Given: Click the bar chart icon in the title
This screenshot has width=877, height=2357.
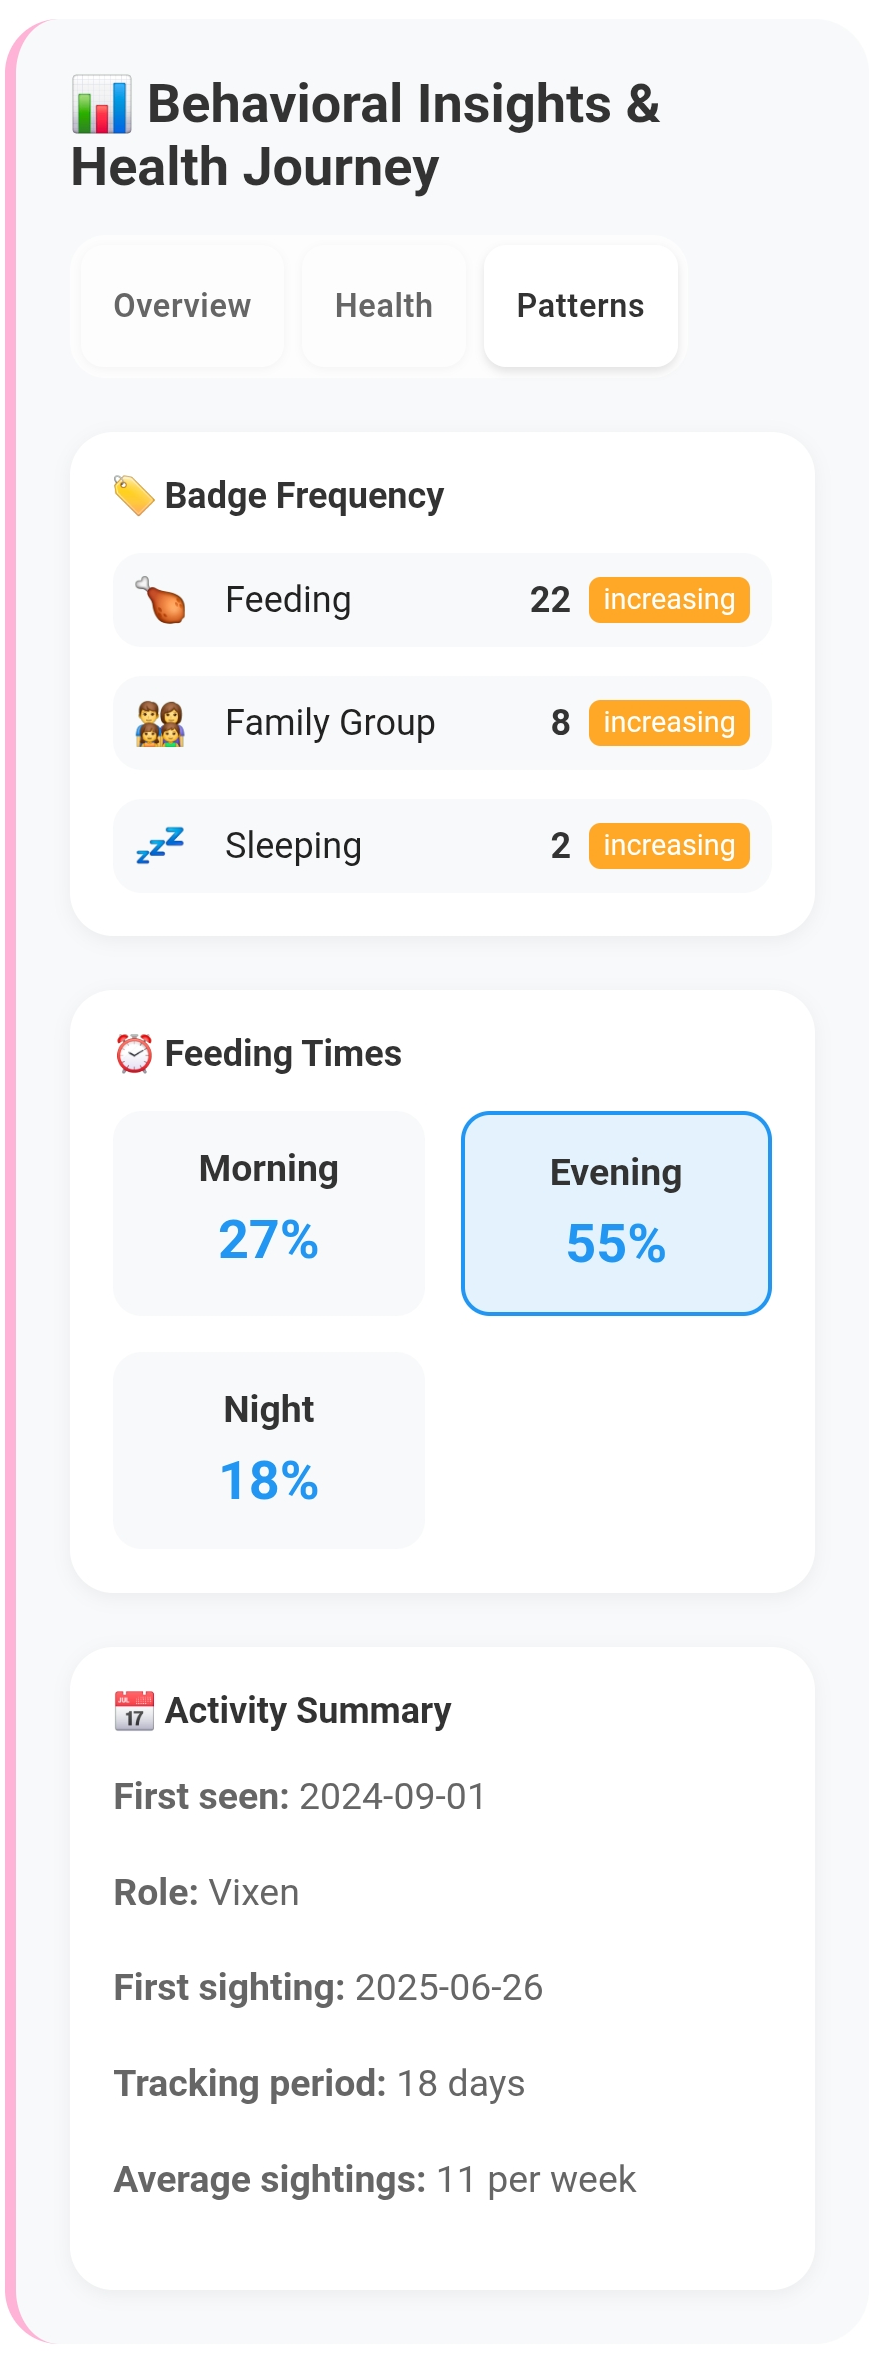Looking at the screenshot, I should click(101, 105).
